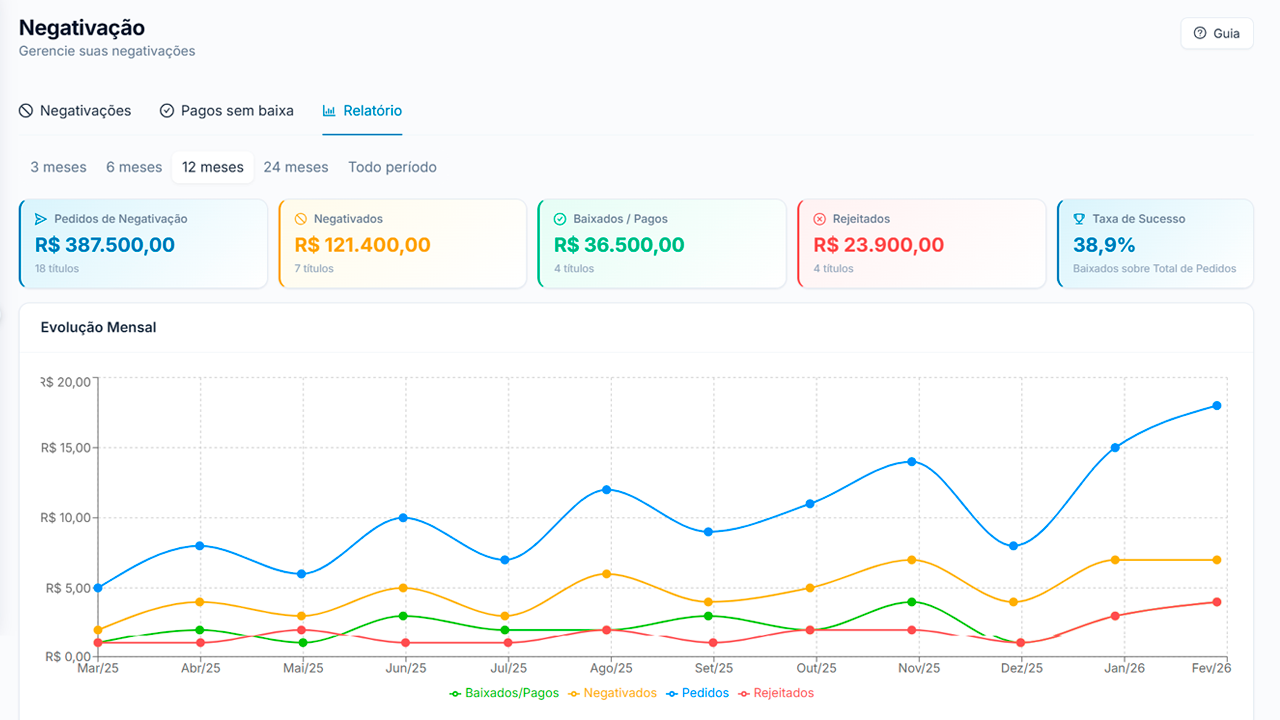This screenshot has height=720, width=1280.
Task: Toggle the Negativados legend series
Action: pos(612,693)
